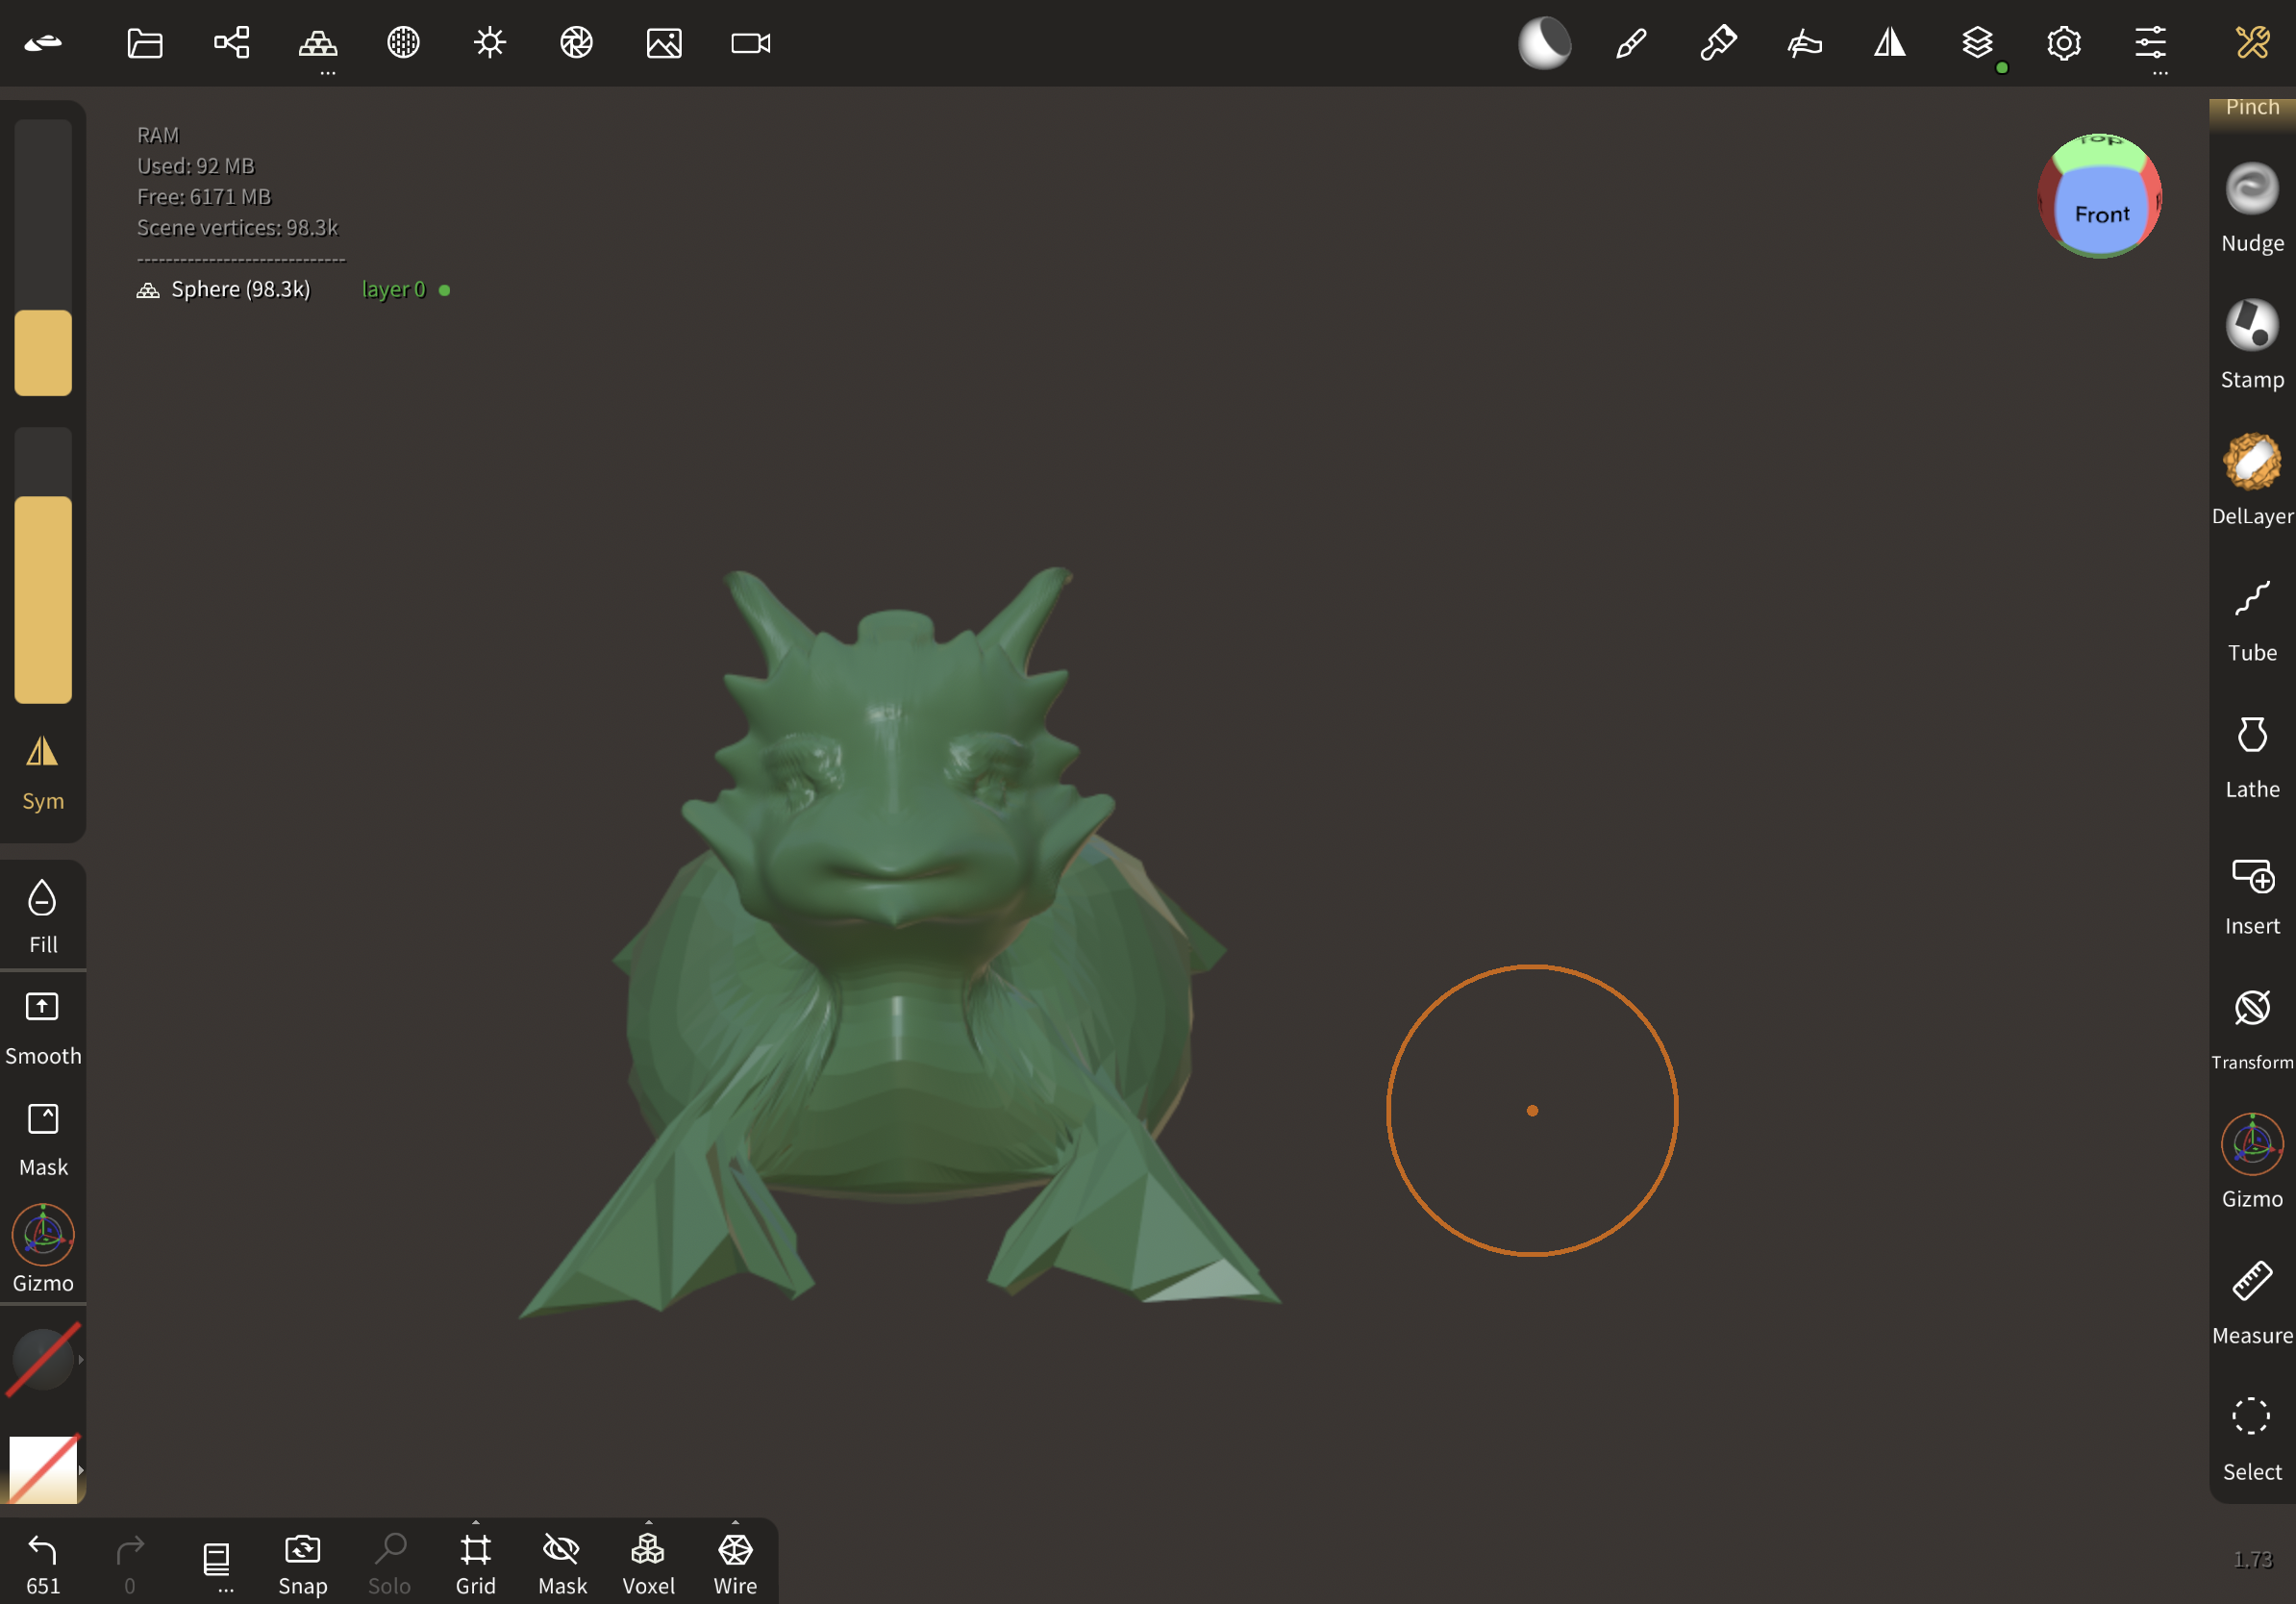
Task: Click the Top face of view cube
Action: pos(2100,148)
